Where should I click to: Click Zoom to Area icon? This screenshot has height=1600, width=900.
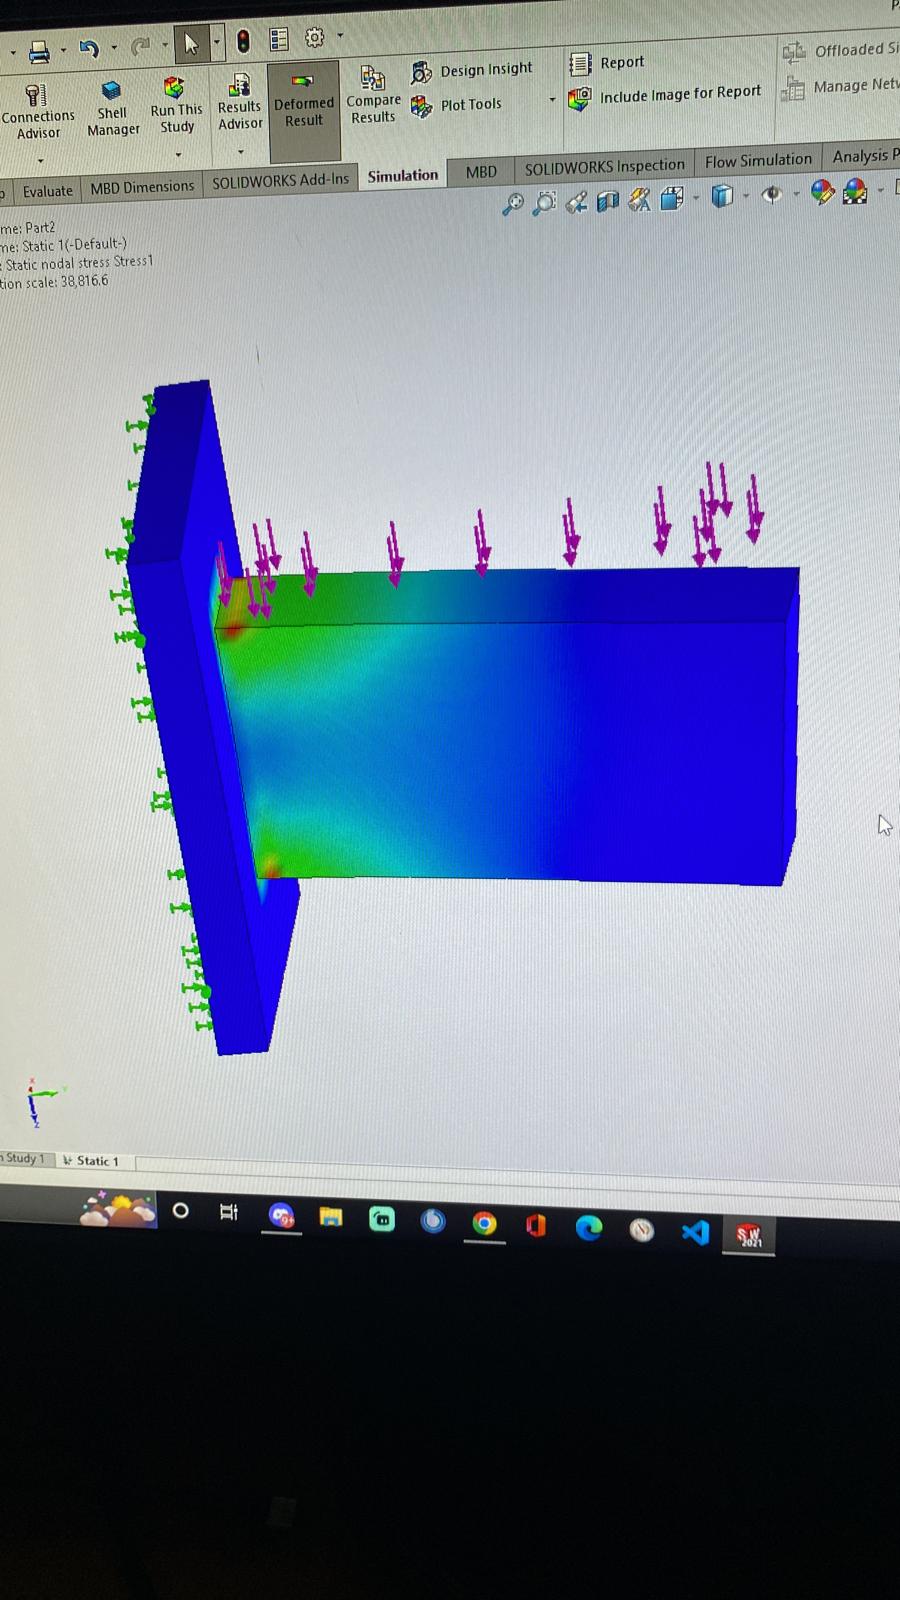point(545,203)
